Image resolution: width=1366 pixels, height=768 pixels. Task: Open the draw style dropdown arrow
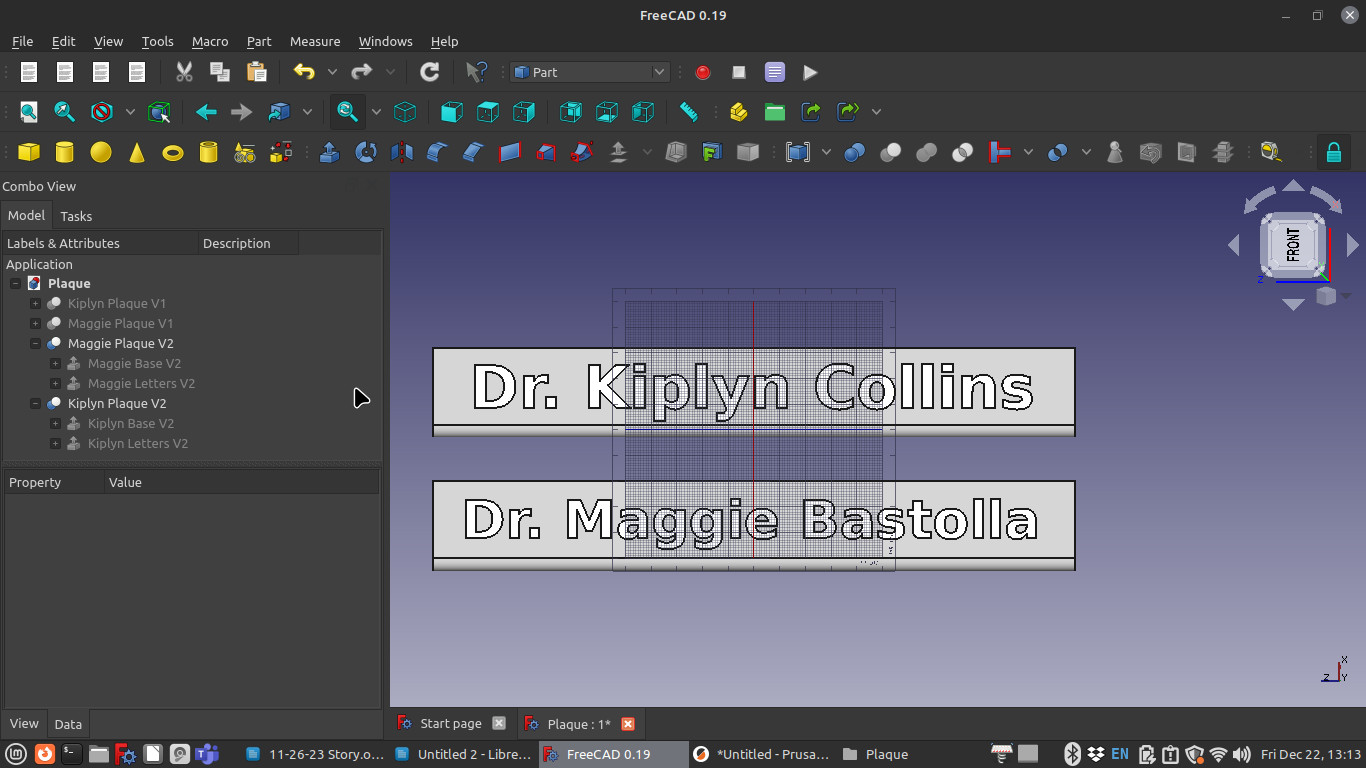130,112
